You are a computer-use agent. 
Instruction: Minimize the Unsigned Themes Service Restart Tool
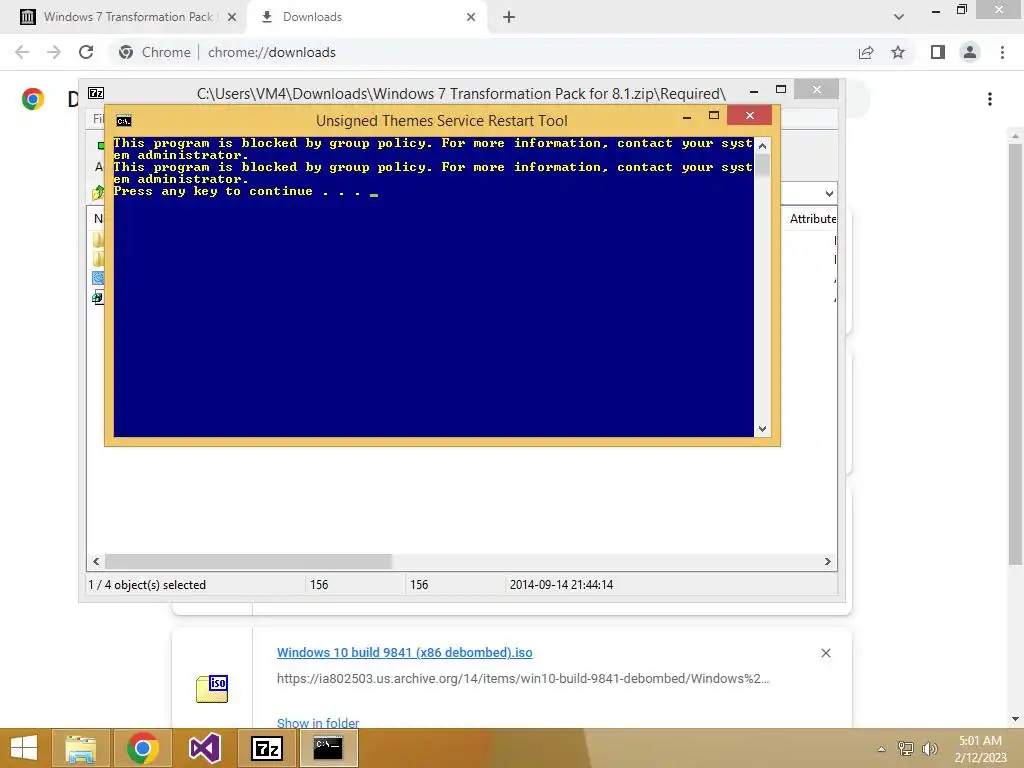tap(686, 117)
